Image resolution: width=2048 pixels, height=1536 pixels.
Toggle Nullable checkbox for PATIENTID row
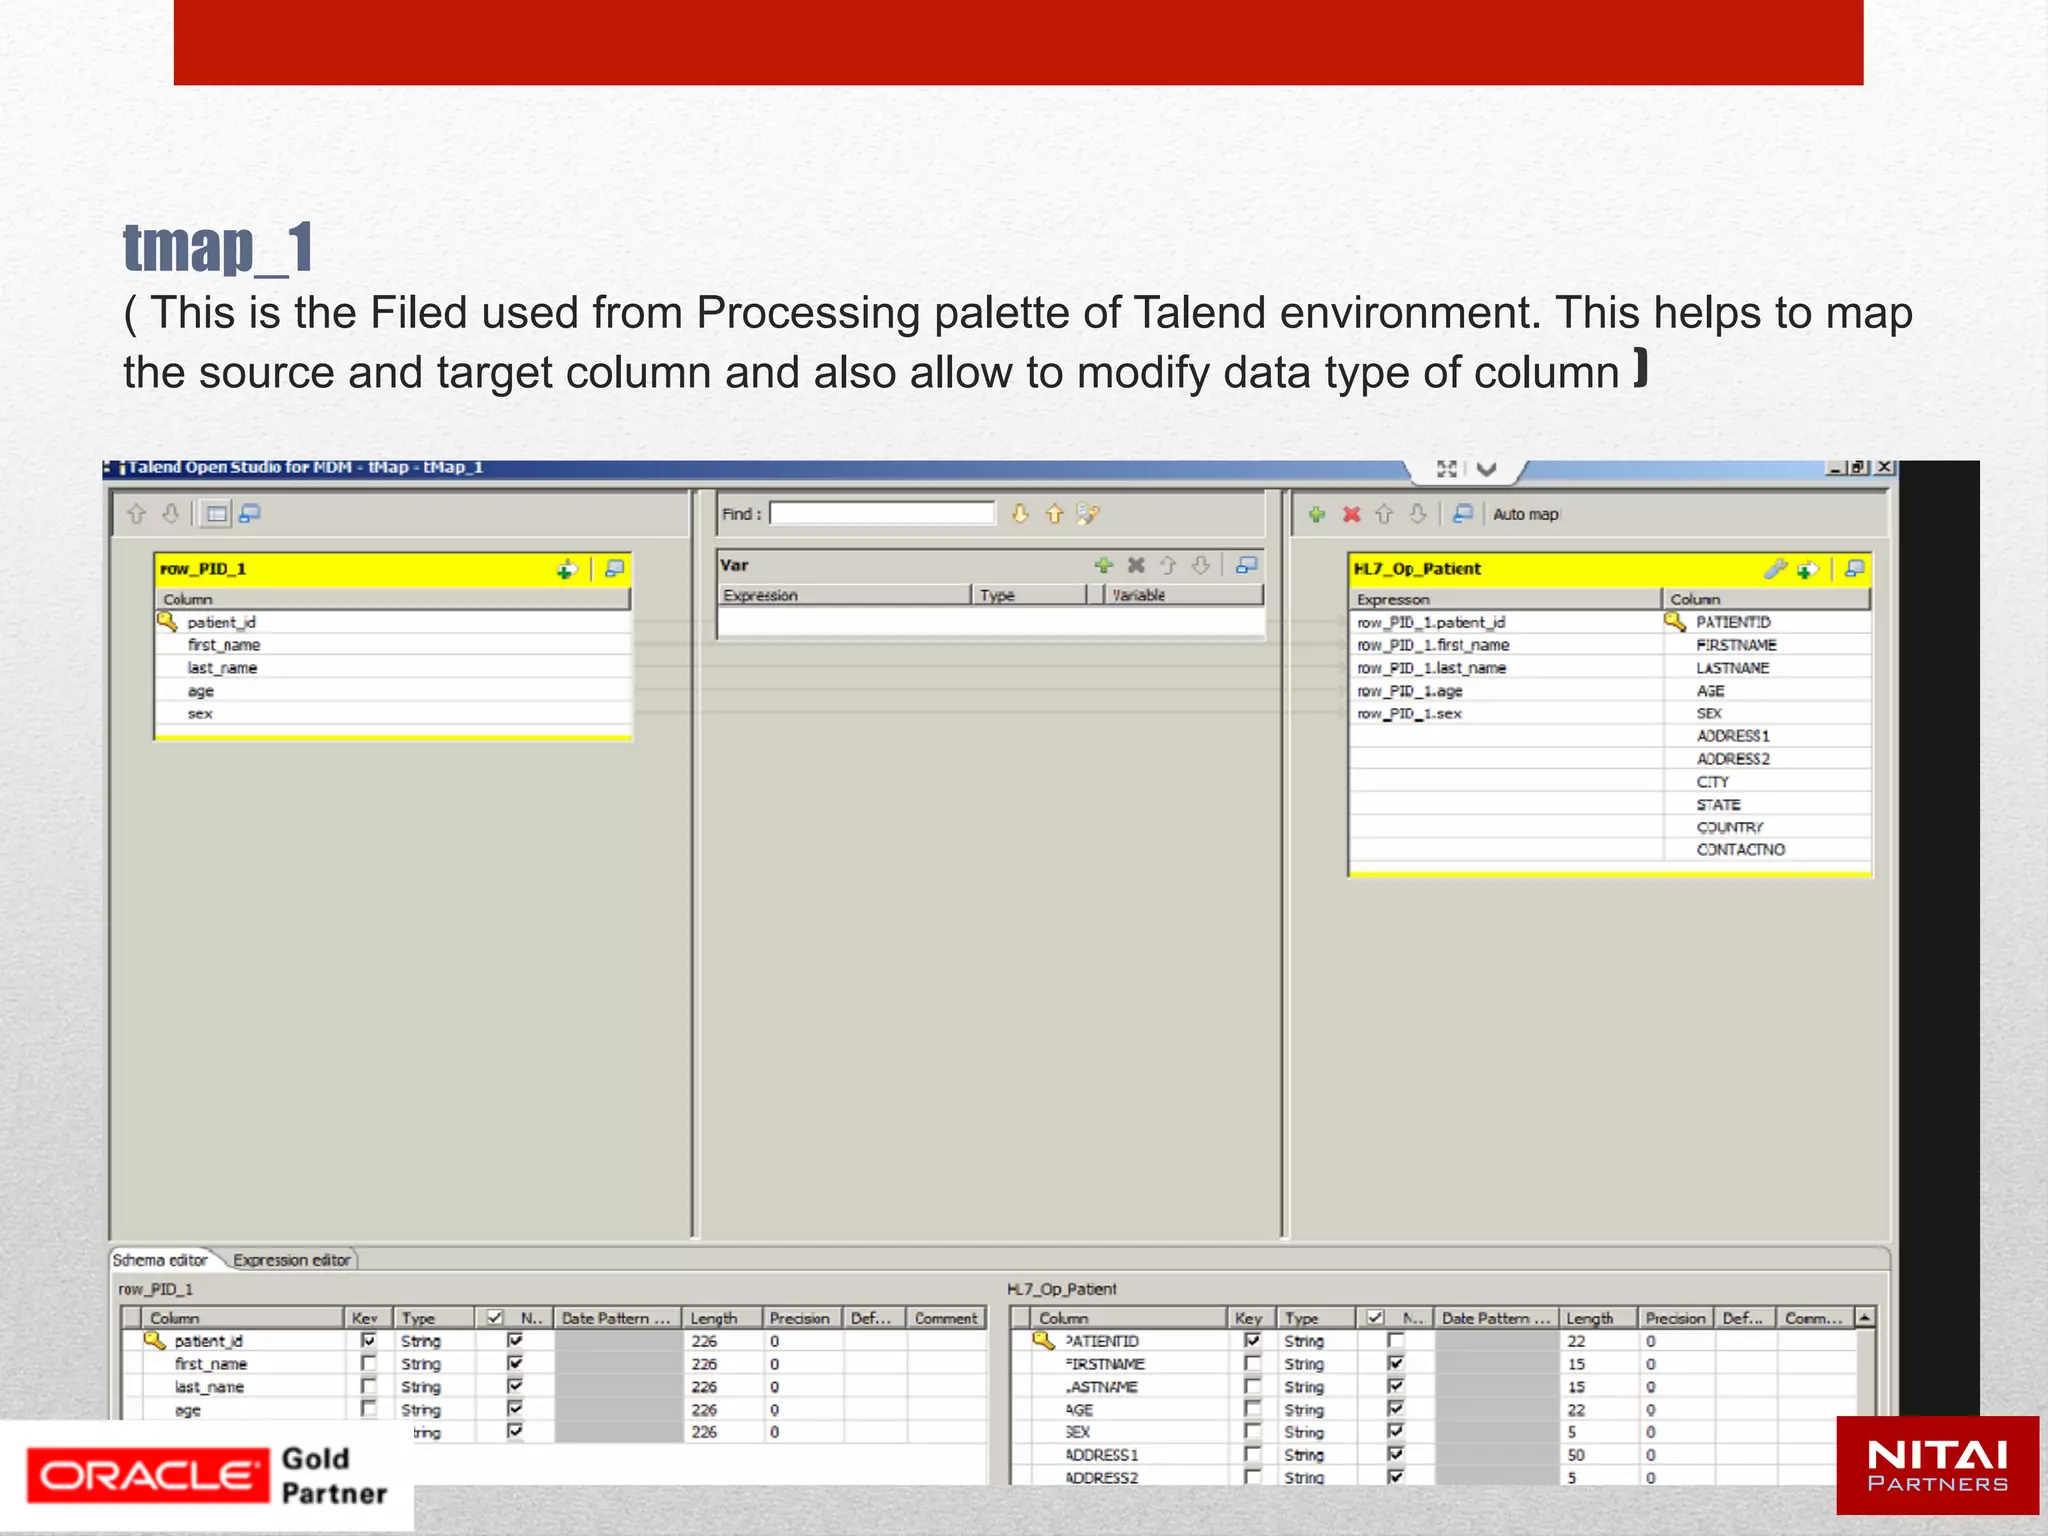(1396, 1341)
